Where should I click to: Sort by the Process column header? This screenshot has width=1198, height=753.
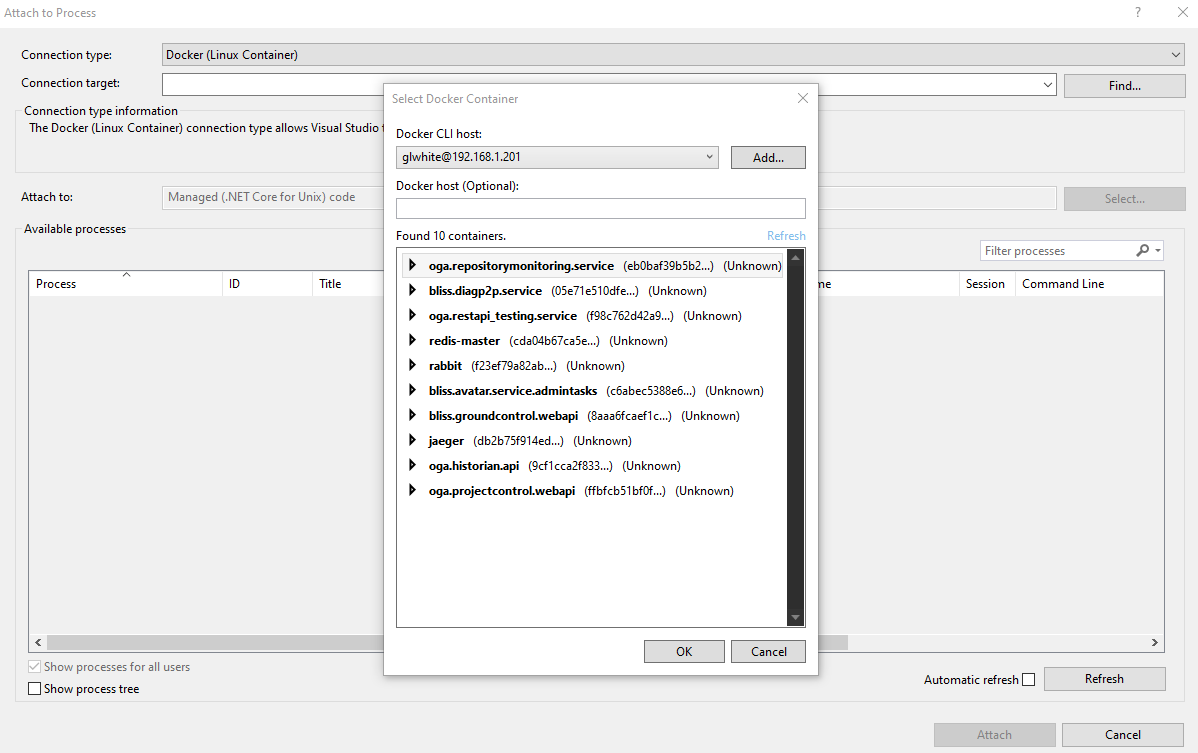click(x=126, y=283)
